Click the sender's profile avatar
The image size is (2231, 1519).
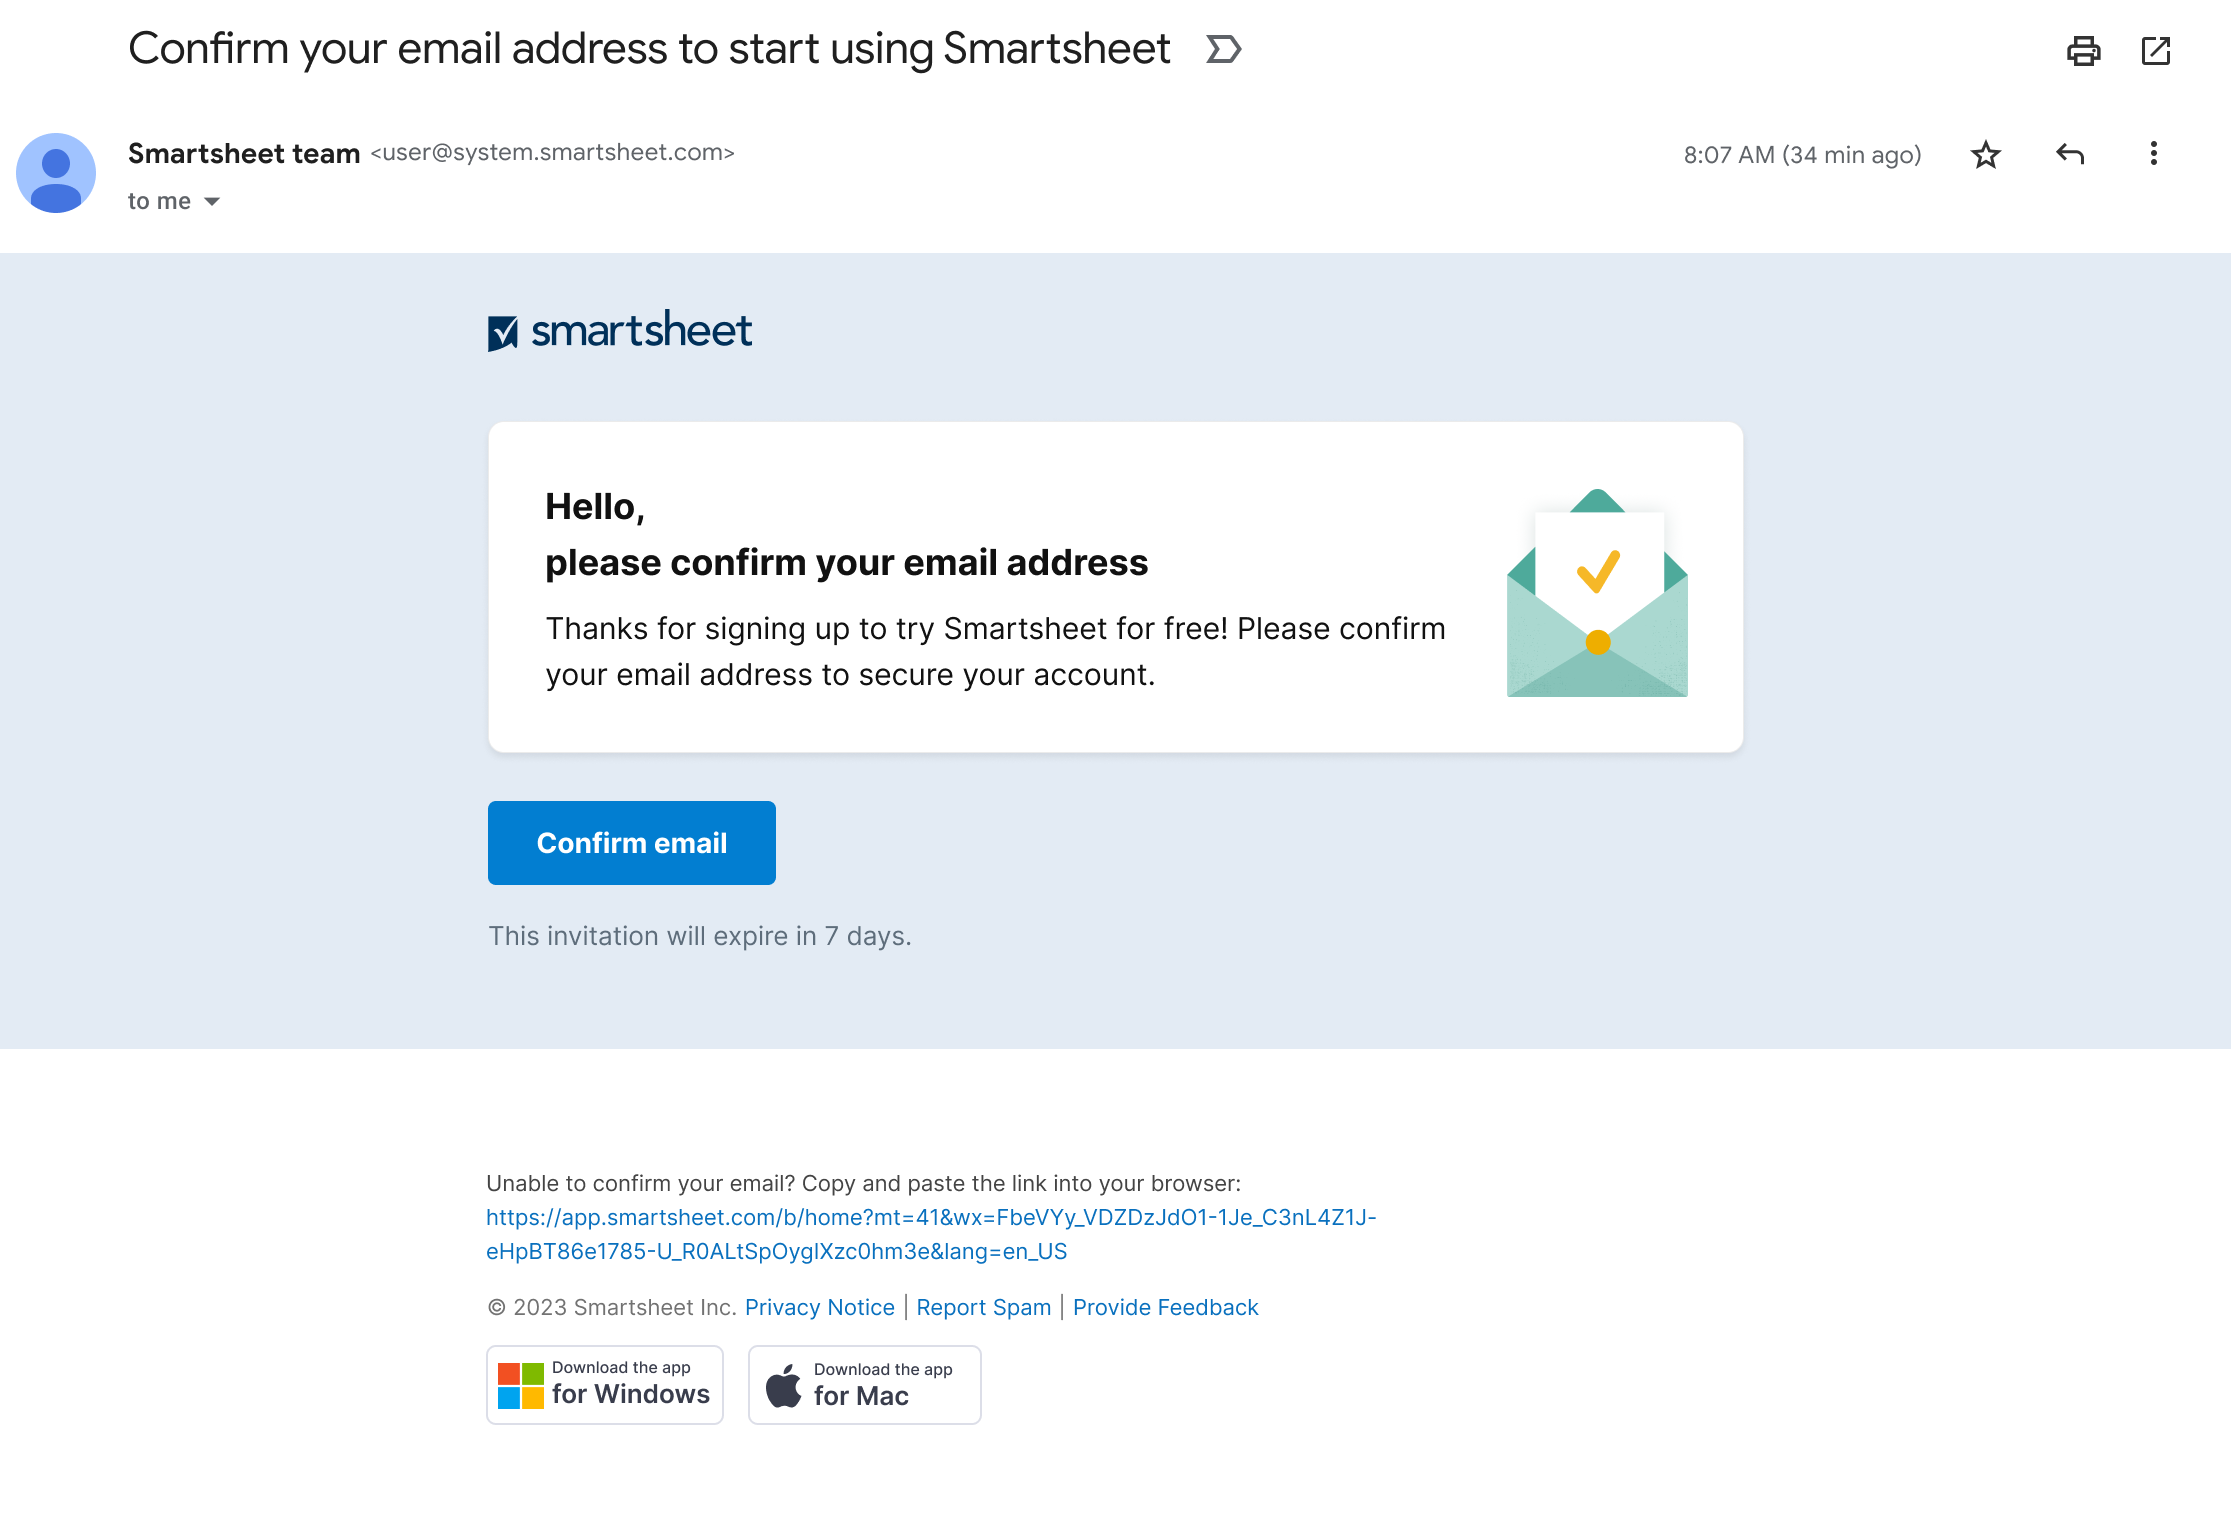tap(56, 173)
